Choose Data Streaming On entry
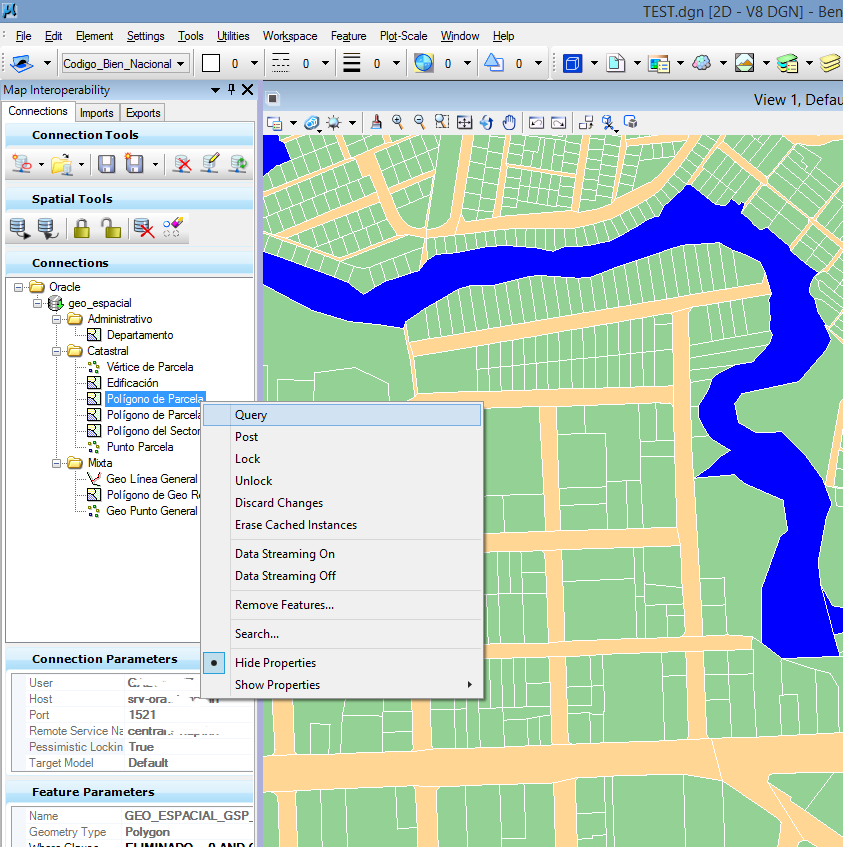The image size is (843, 847). click(342, 554)
